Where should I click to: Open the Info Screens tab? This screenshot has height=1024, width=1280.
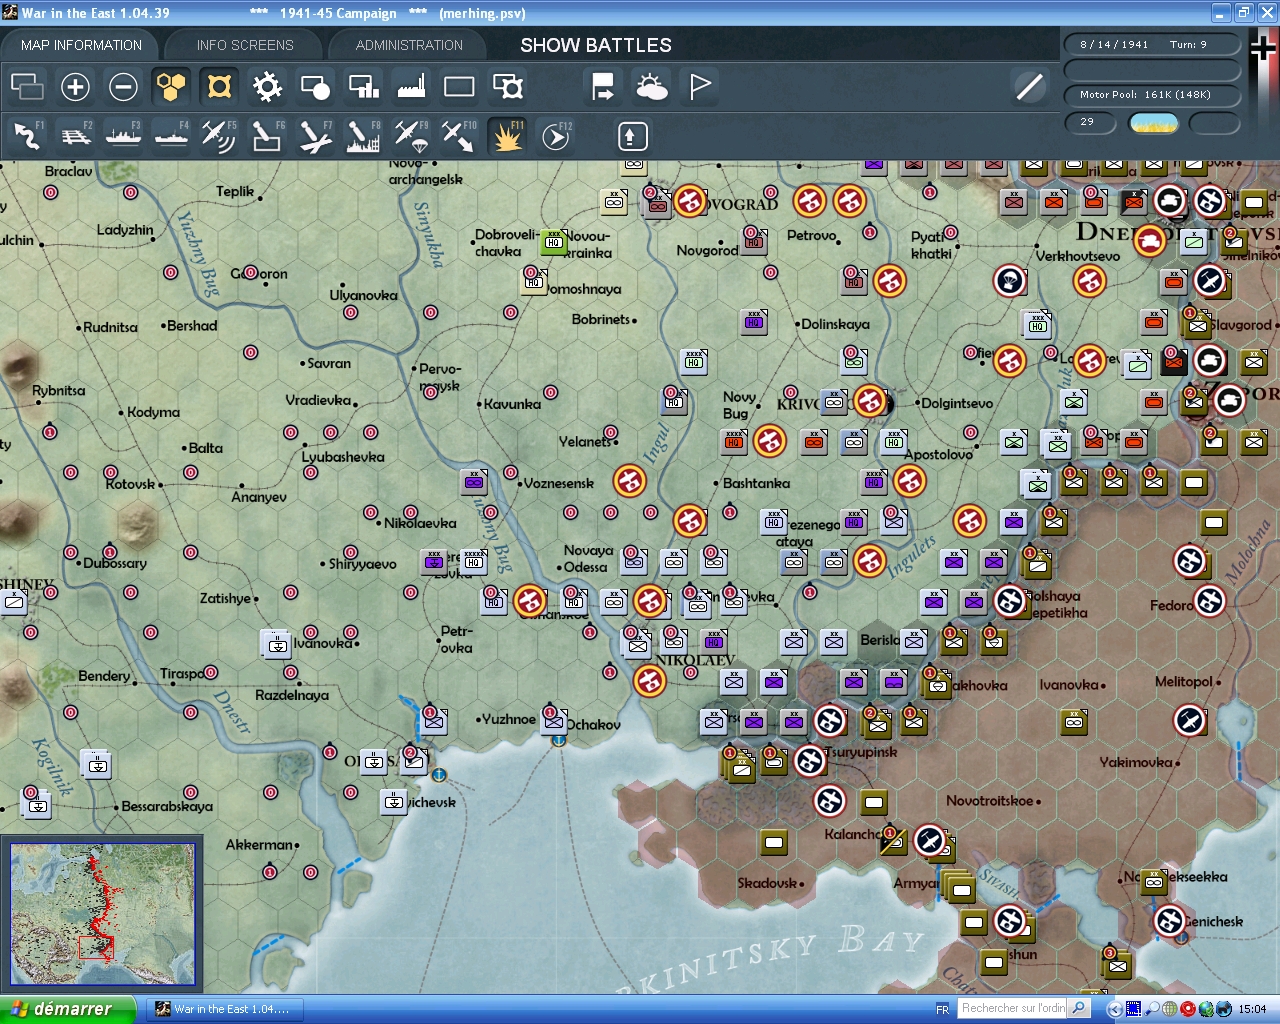[245, 45]
